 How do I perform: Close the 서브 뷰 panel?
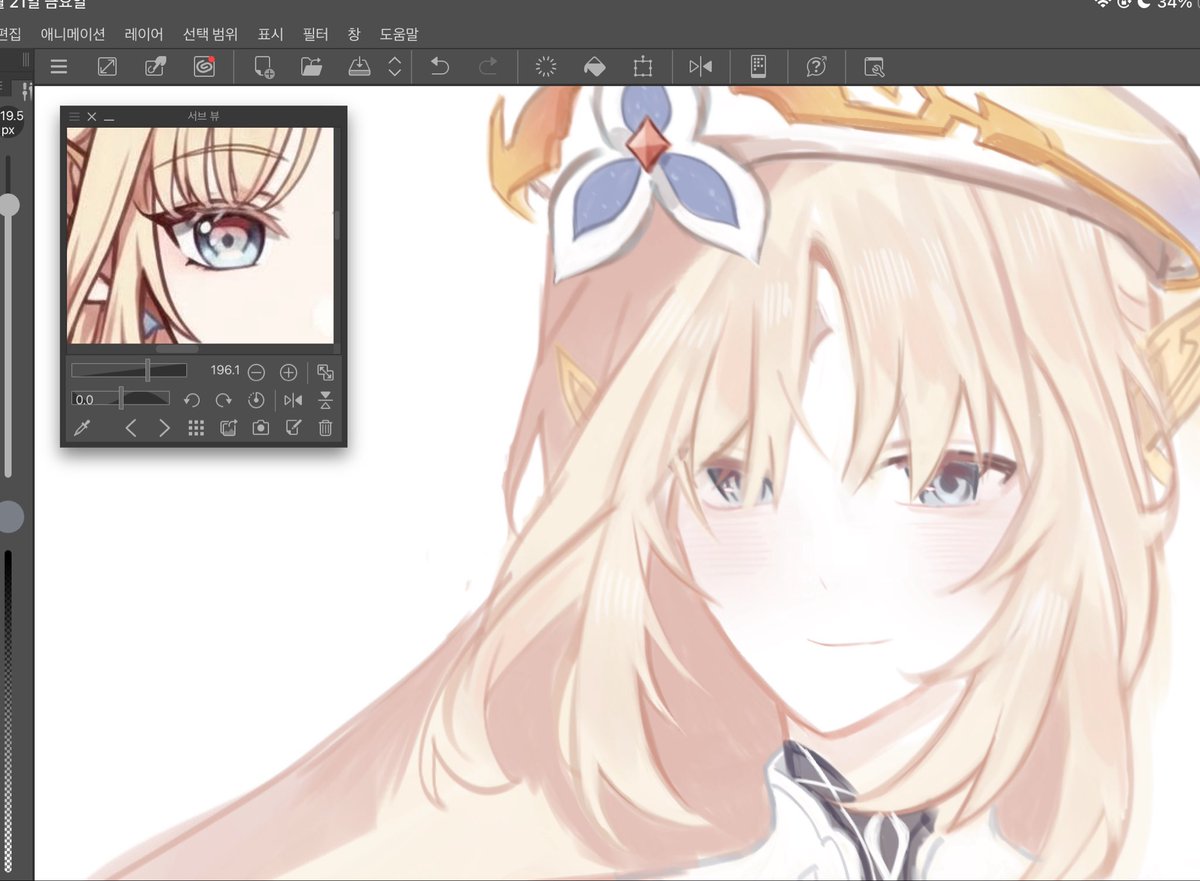92,116
